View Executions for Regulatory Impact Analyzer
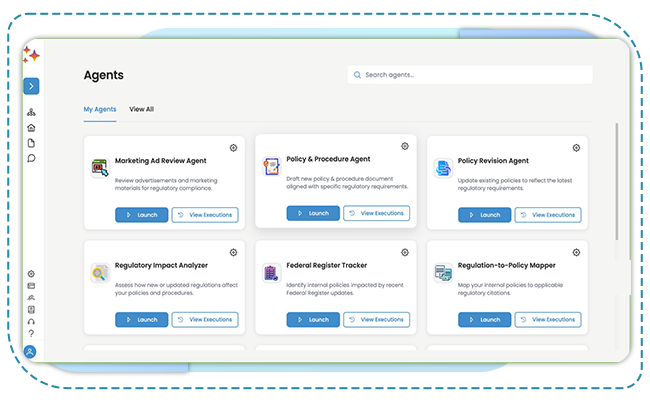Screen dimensions: 650x400 (x=205, y=320)
